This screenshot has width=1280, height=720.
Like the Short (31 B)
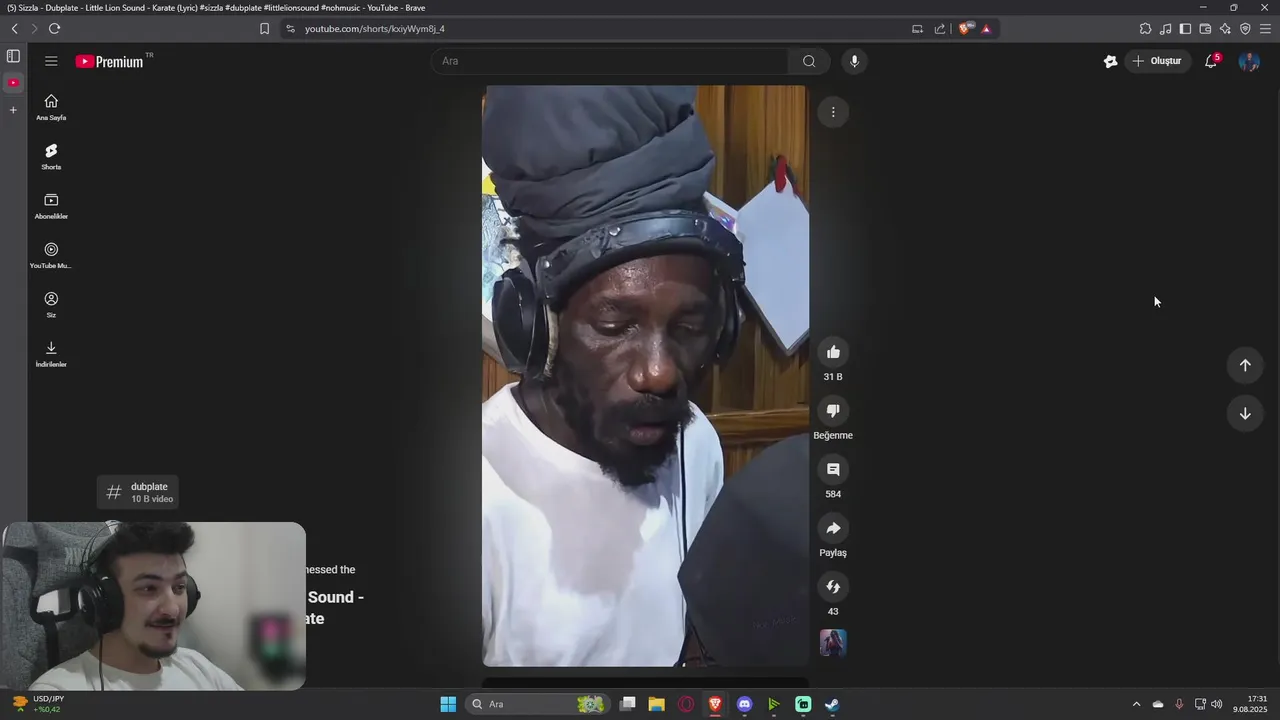coord(833,352)
